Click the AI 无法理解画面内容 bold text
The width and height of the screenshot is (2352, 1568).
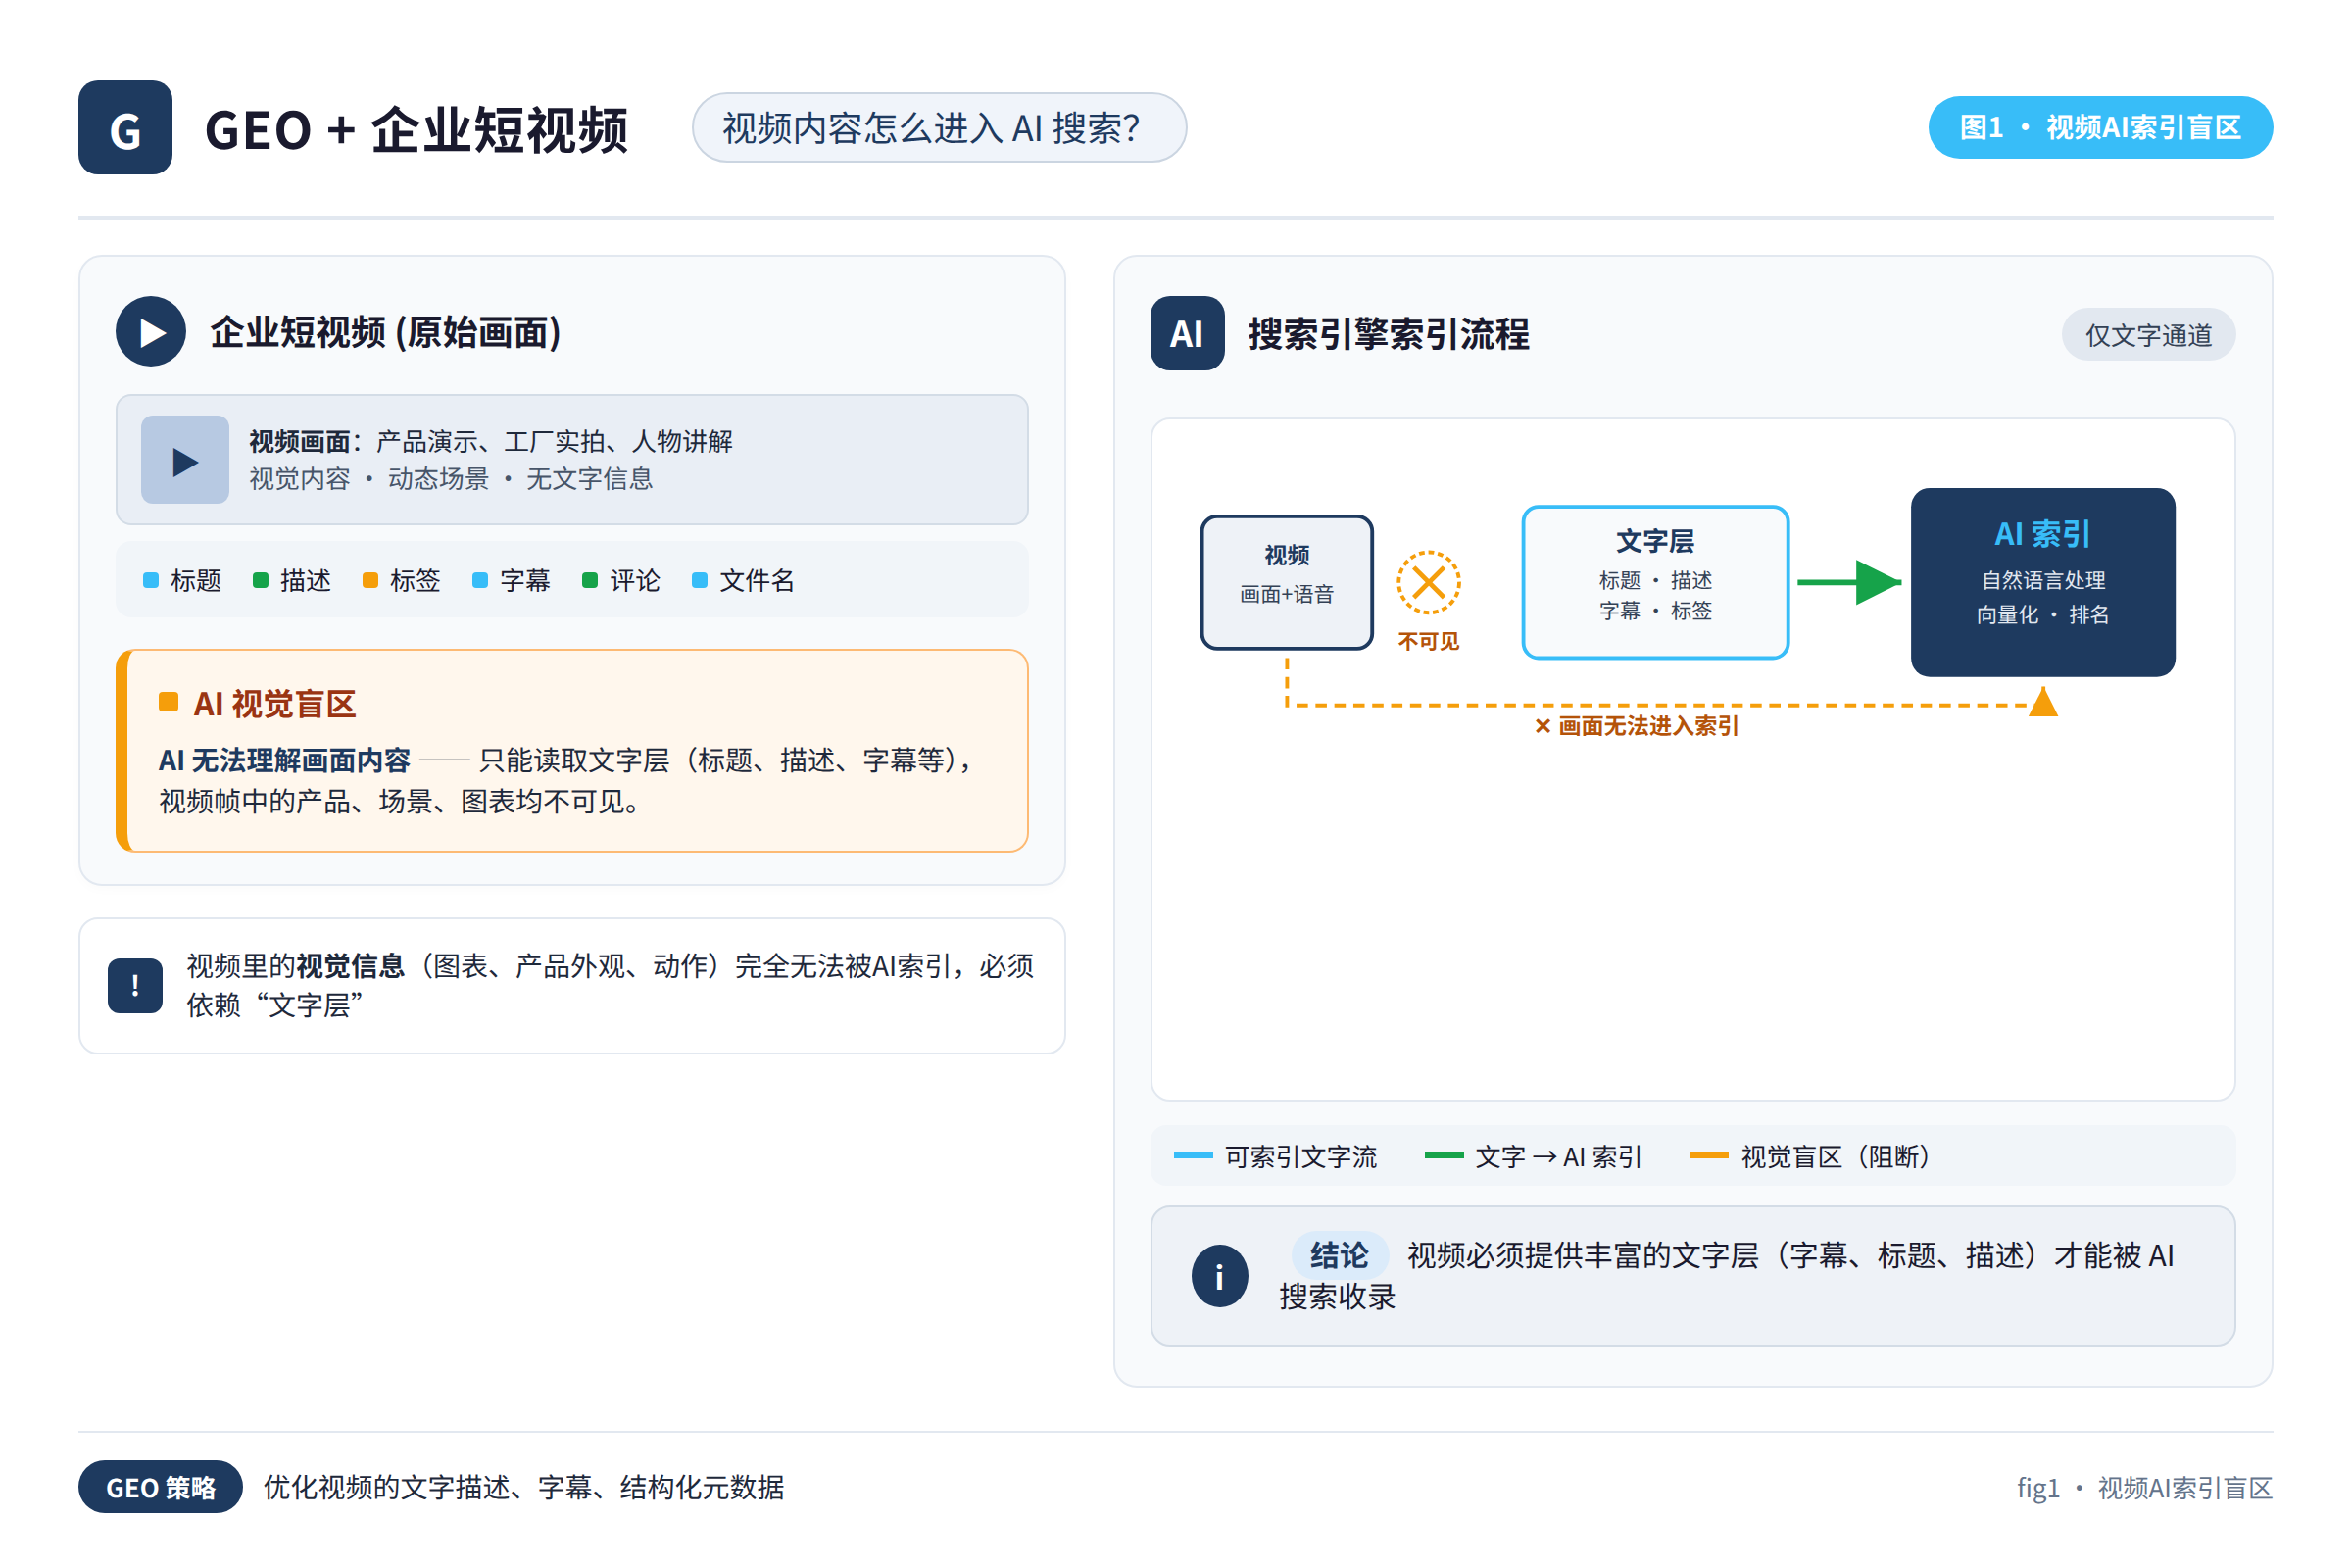[285, 761]
